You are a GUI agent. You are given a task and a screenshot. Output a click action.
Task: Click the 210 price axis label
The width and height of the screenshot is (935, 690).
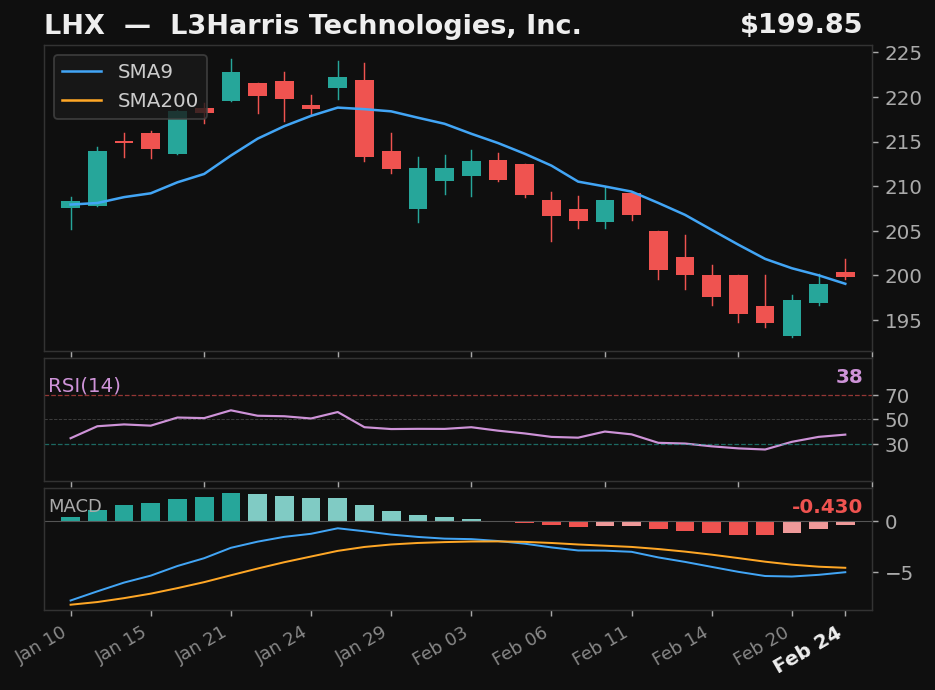[903, 187]
